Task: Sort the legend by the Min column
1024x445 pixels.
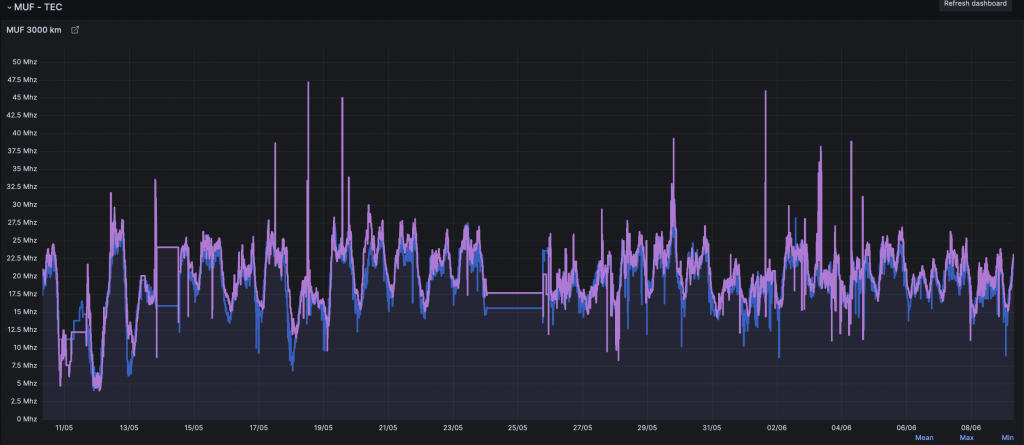Action: coord(1007,437)
